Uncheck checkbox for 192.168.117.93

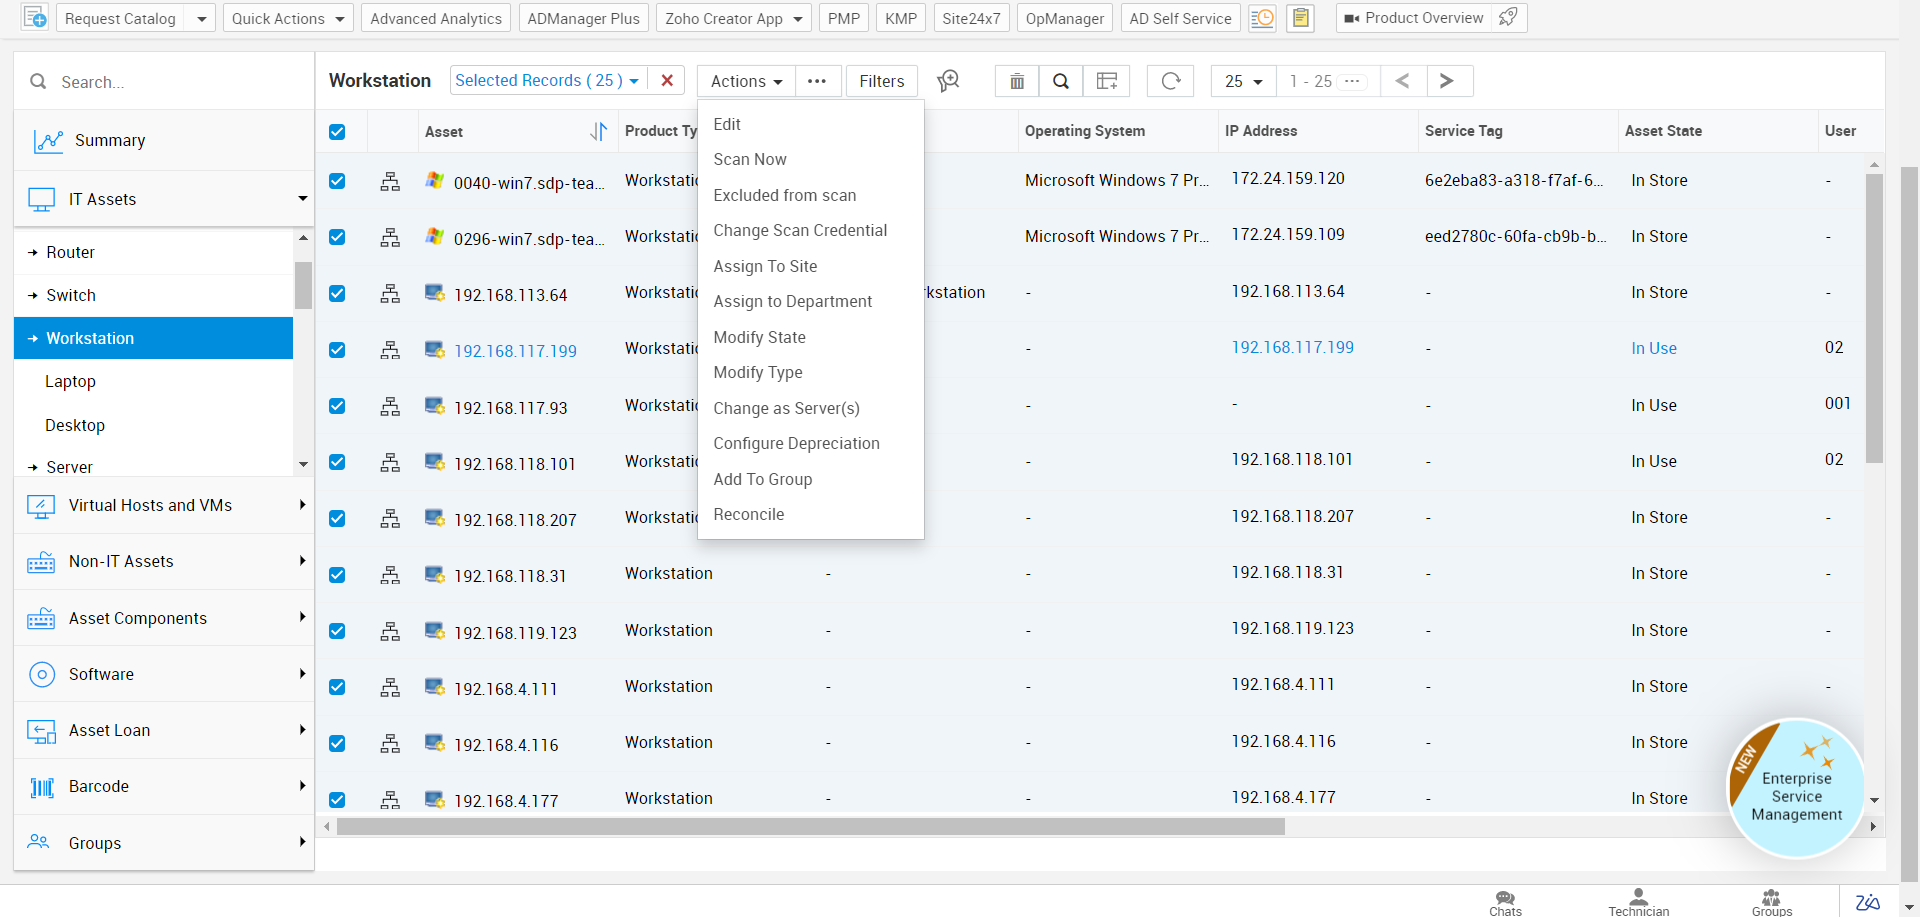[337, 406]
